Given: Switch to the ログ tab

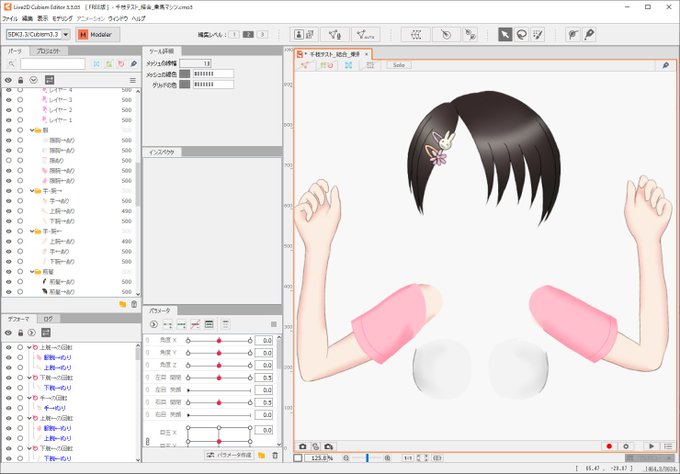Looking at the screenshot, I should [x=48, y=319].
